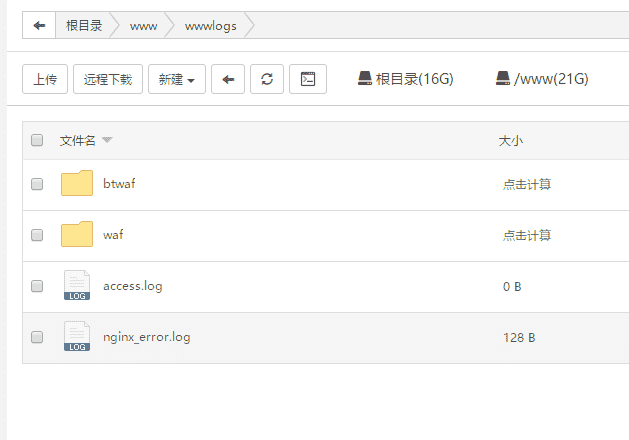Select the access.log checkbox
This screenshot has width=629, height=440.
point(37,286)
